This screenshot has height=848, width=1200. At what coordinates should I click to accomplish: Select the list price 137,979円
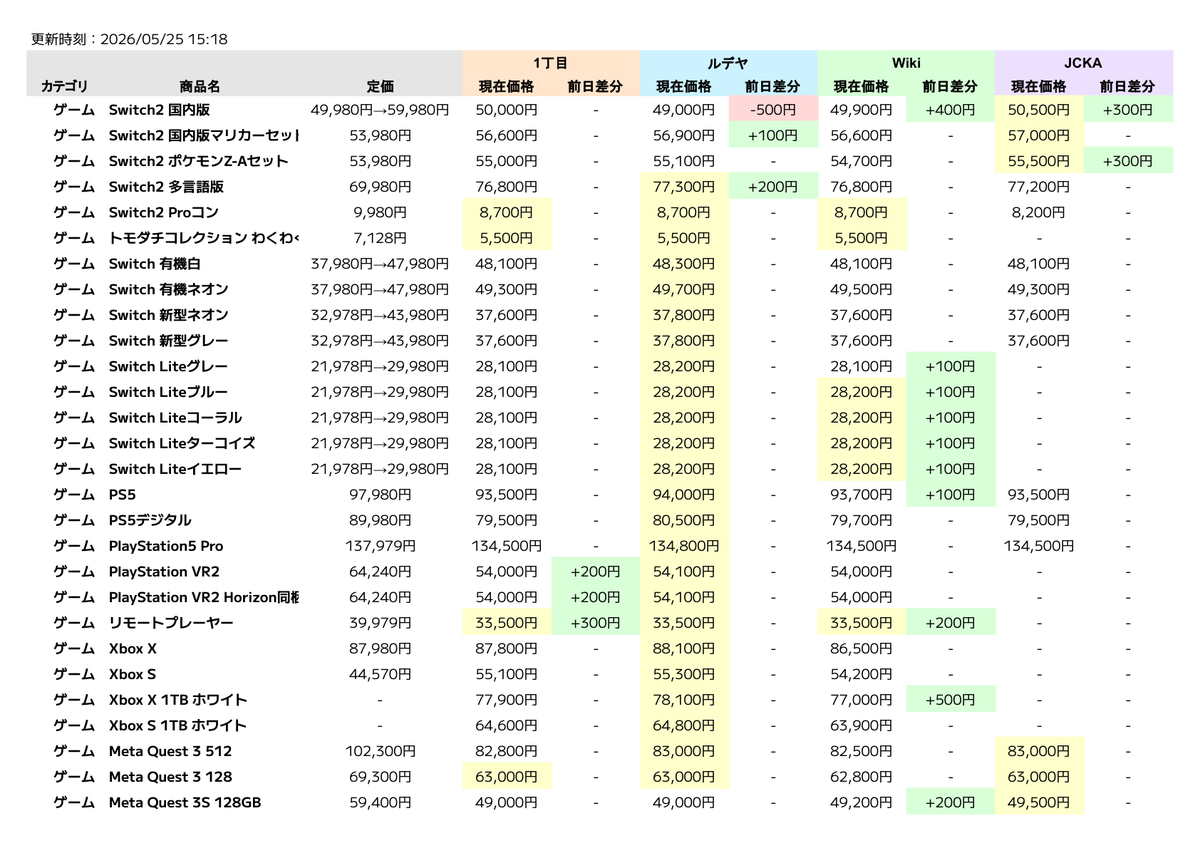click(x=380, y=546)
